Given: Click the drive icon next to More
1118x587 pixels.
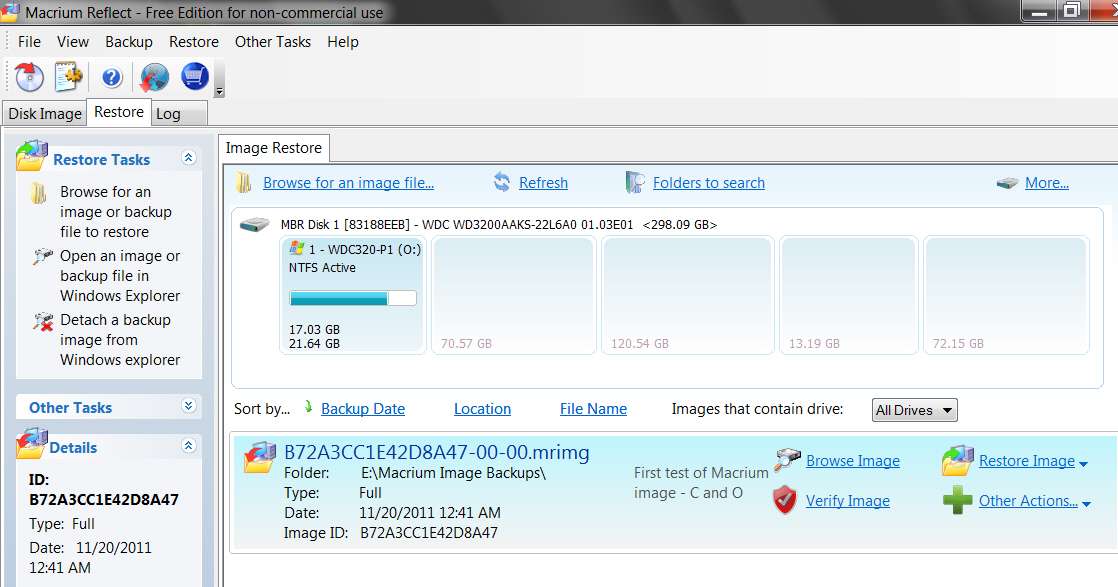Looking at the screenshot, I should coord(1007,183).
